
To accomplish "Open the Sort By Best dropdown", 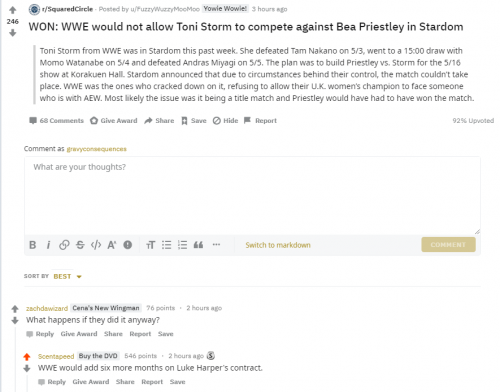I will click(67, 276).
